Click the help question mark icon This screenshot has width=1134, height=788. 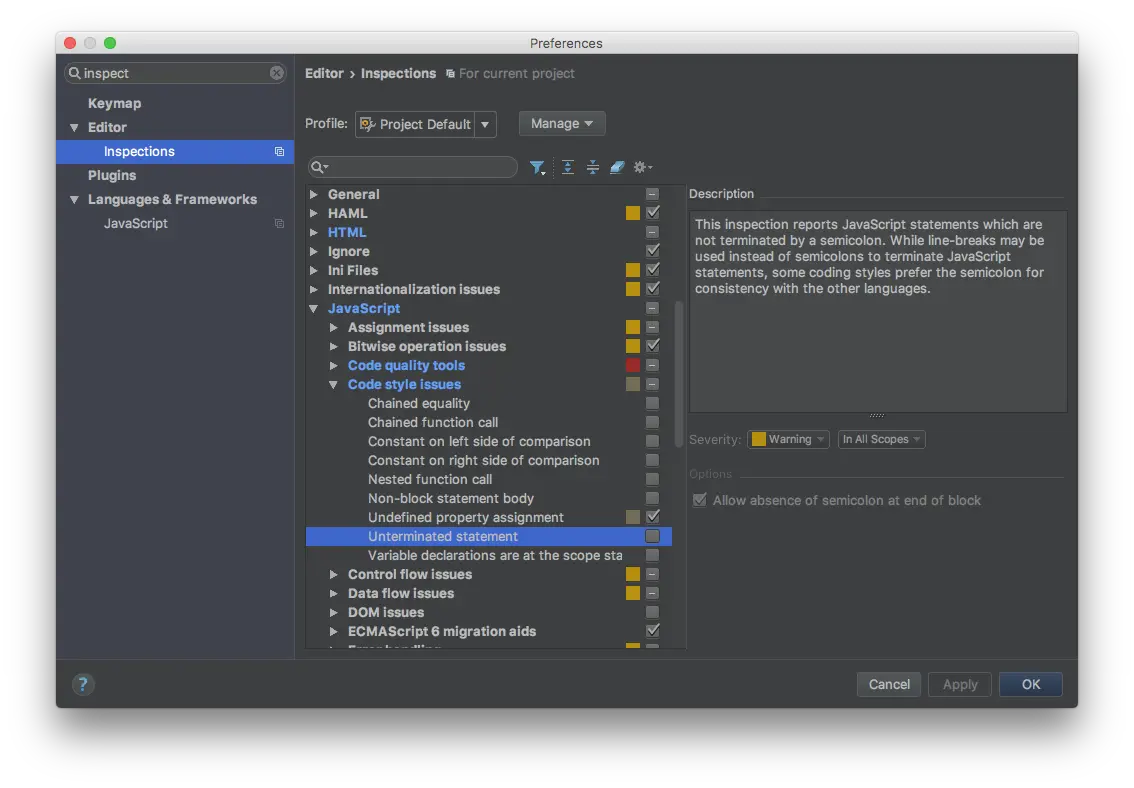(x=83, y=684)
